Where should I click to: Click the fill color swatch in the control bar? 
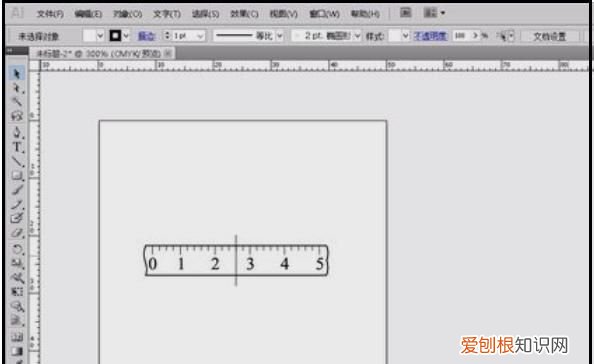click(x=89, y=36)
